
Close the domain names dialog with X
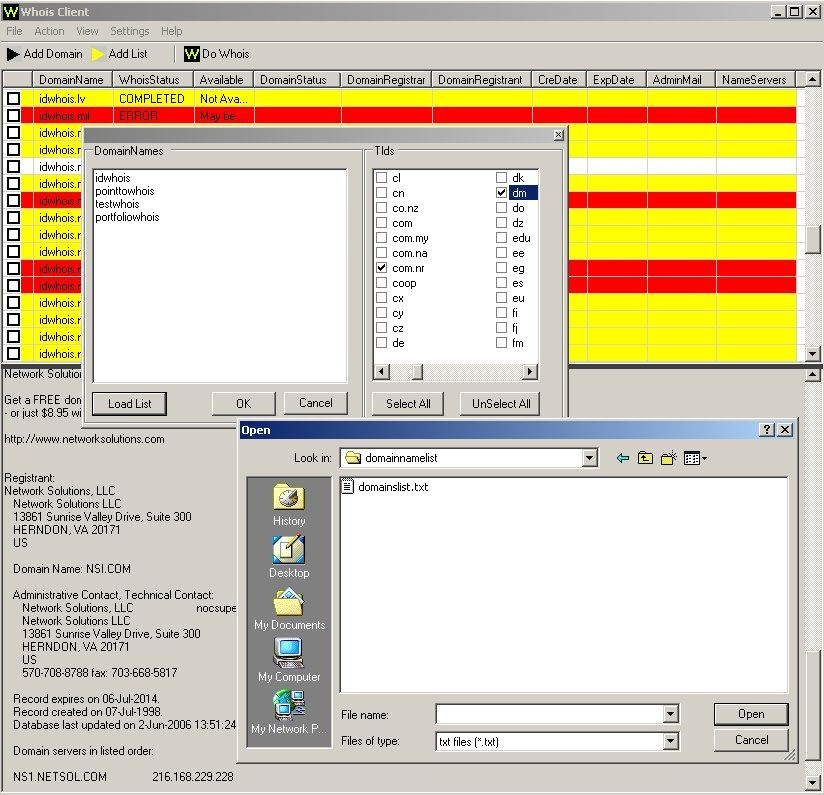[x=559, y=135]
